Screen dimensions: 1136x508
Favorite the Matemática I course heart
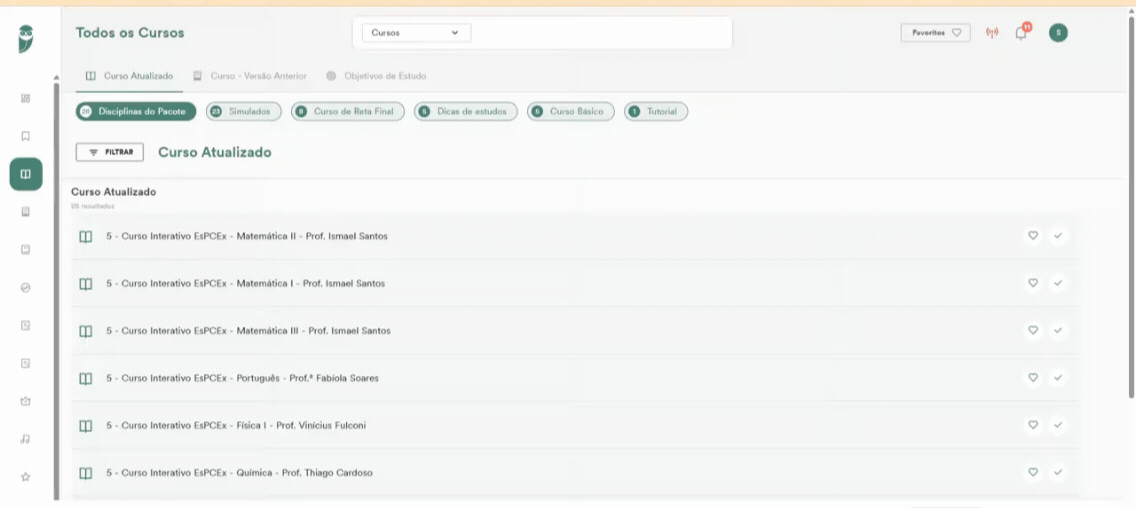tap(1033, 283)
